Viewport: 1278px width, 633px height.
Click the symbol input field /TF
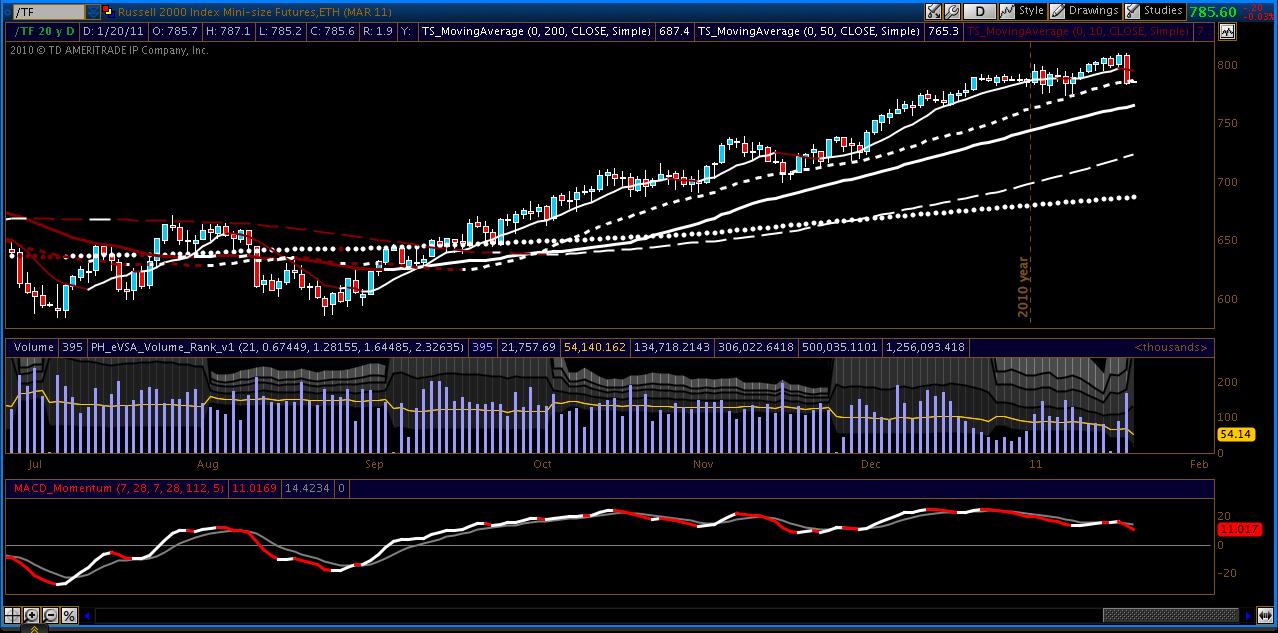tap(50, 12)
